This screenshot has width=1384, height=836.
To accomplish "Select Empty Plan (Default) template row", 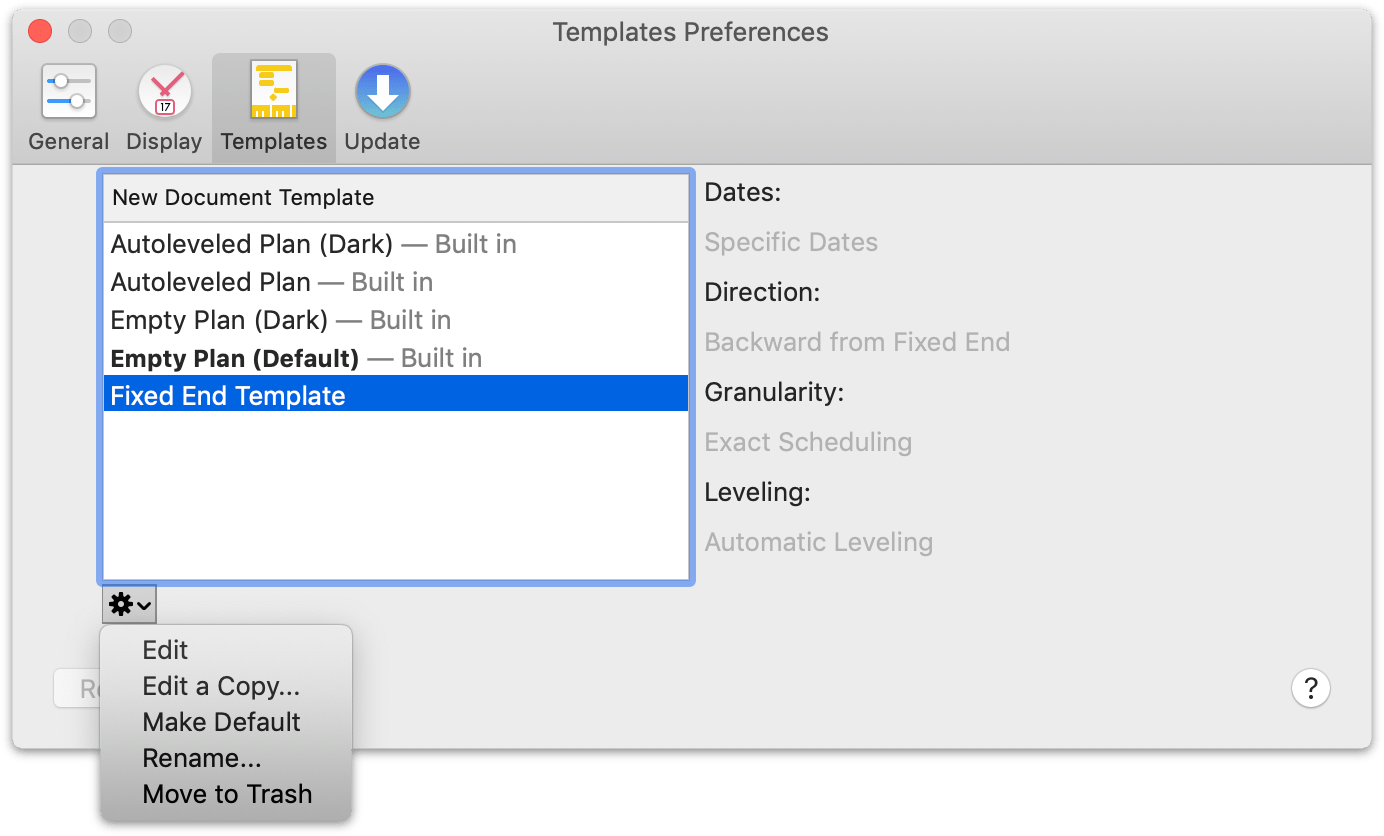I will [396, 358].
